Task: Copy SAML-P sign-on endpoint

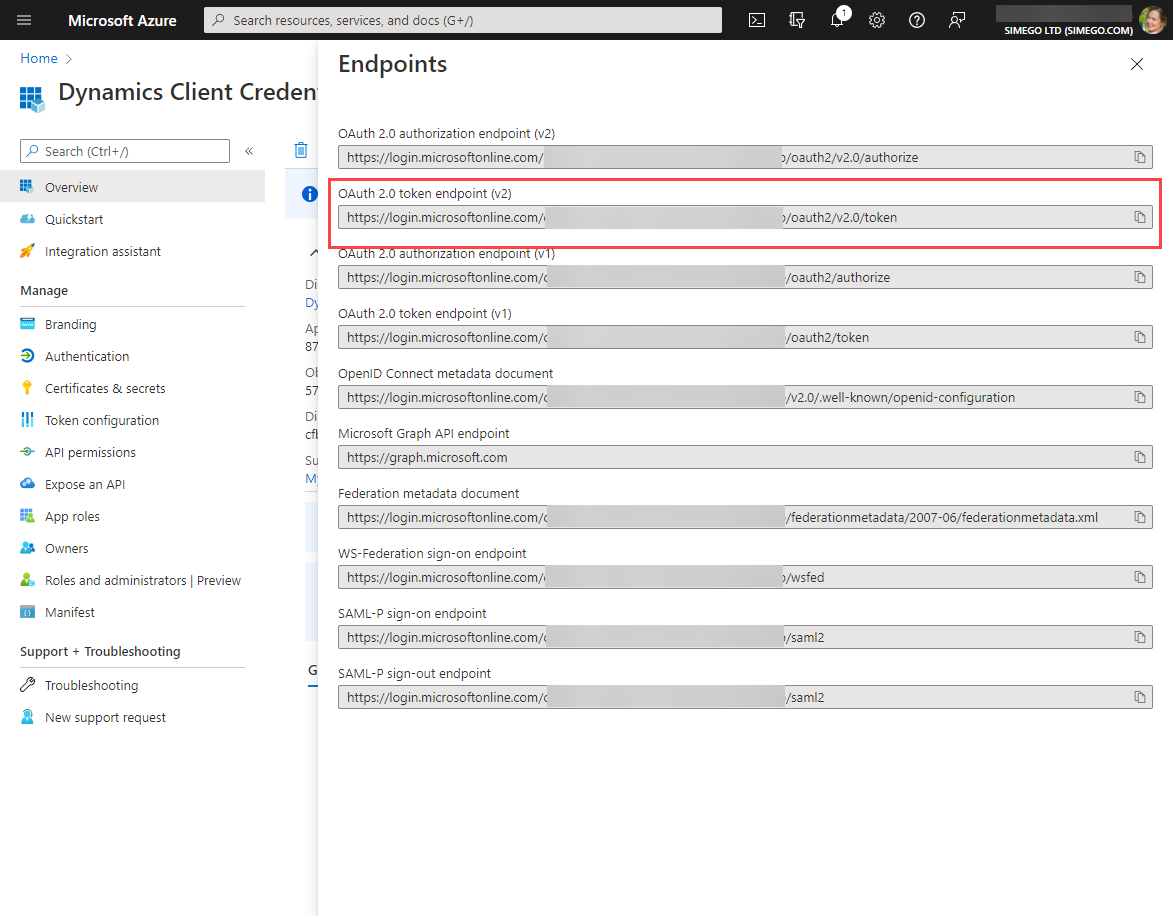Action: click(1139, 637)
